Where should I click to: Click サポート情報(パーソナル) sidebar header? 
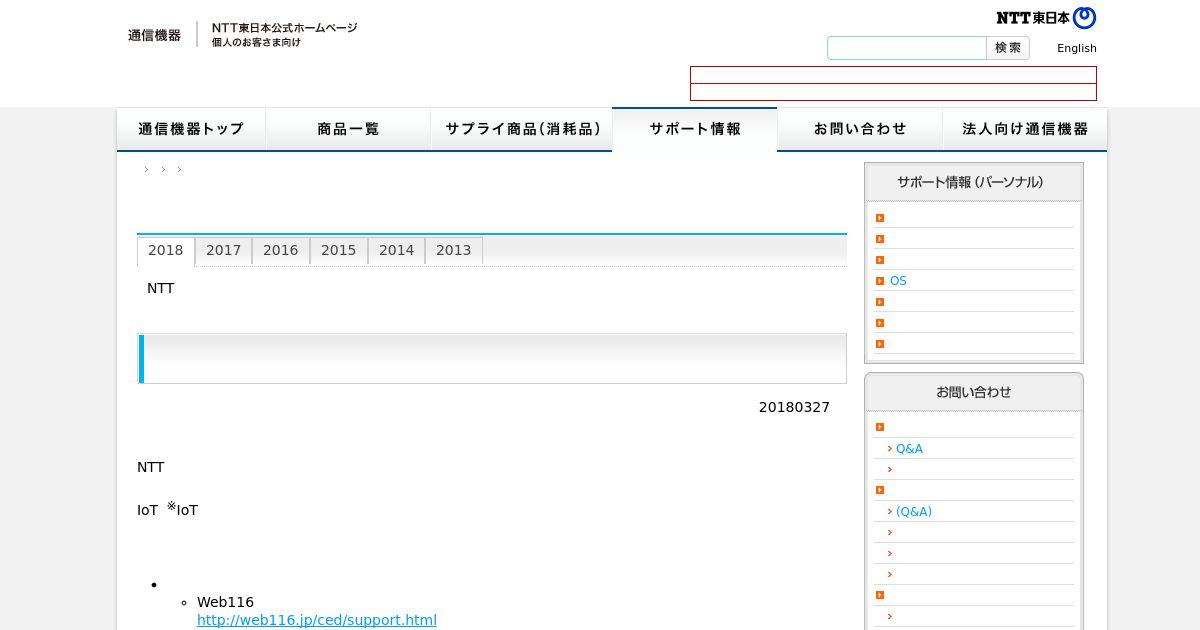pos(974,182)
